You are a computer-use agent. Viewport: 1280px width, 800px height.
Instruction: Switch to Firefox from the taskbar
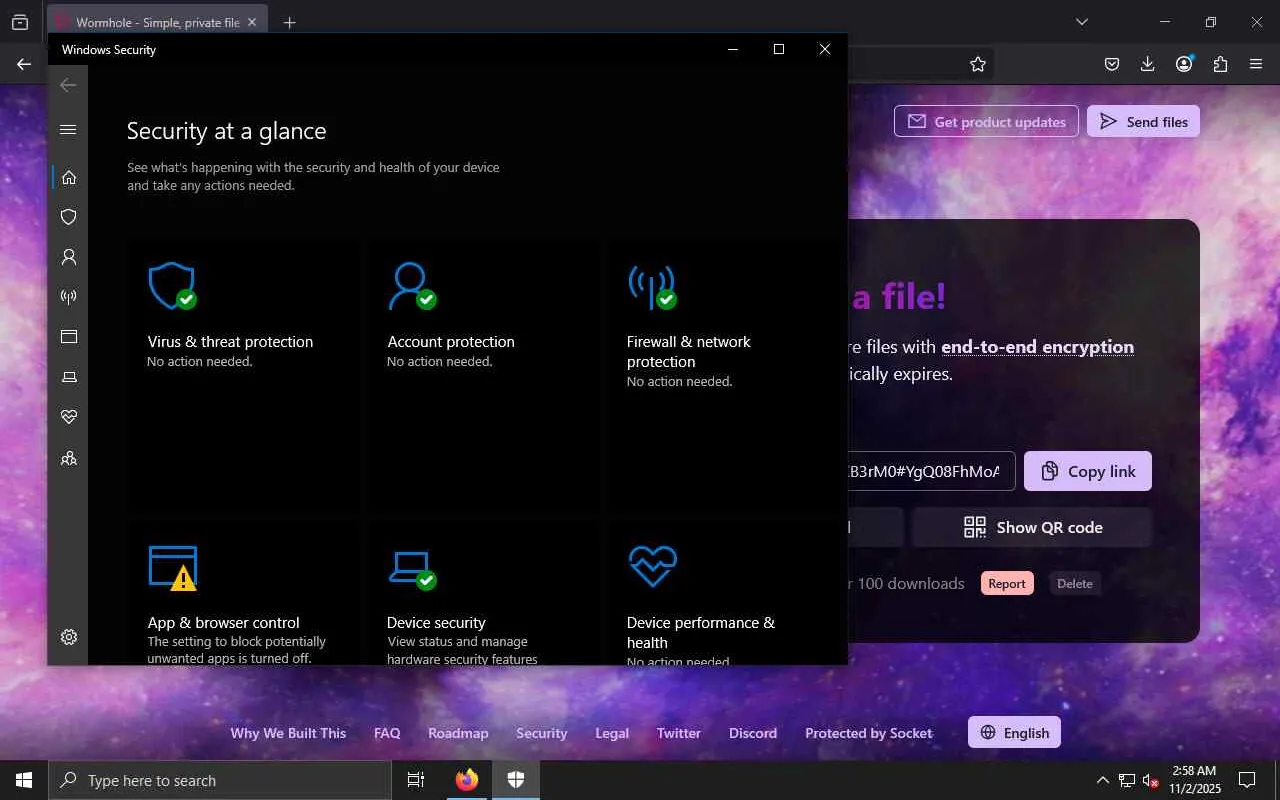point(467,780)
